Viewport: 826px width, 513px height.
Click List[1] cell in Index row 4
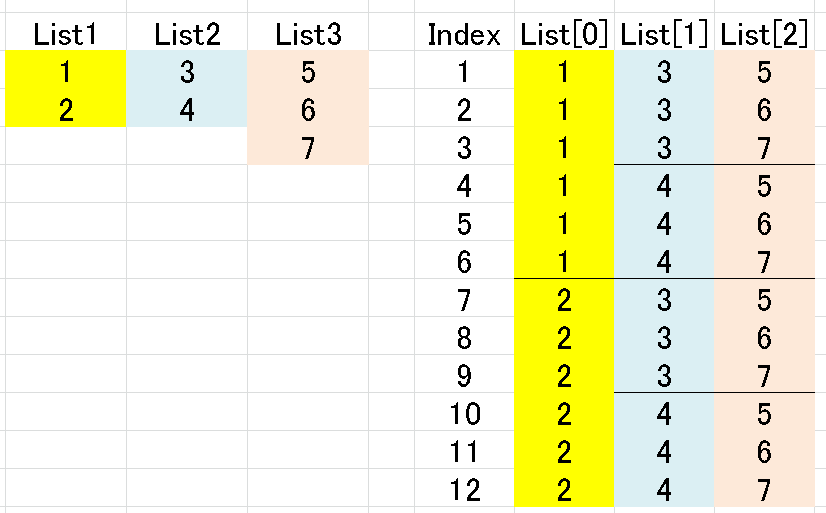[x=664, y=184]
